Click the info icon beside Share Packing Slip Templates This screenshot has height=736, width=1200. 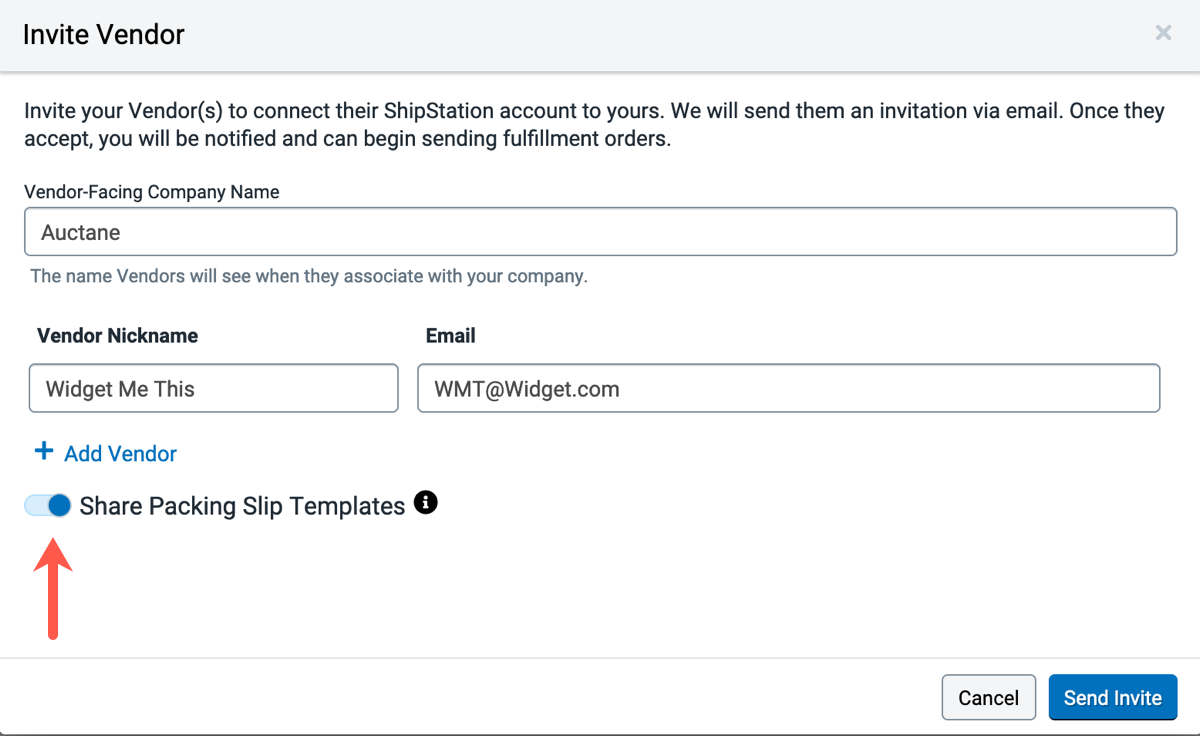tap(426, 503)
